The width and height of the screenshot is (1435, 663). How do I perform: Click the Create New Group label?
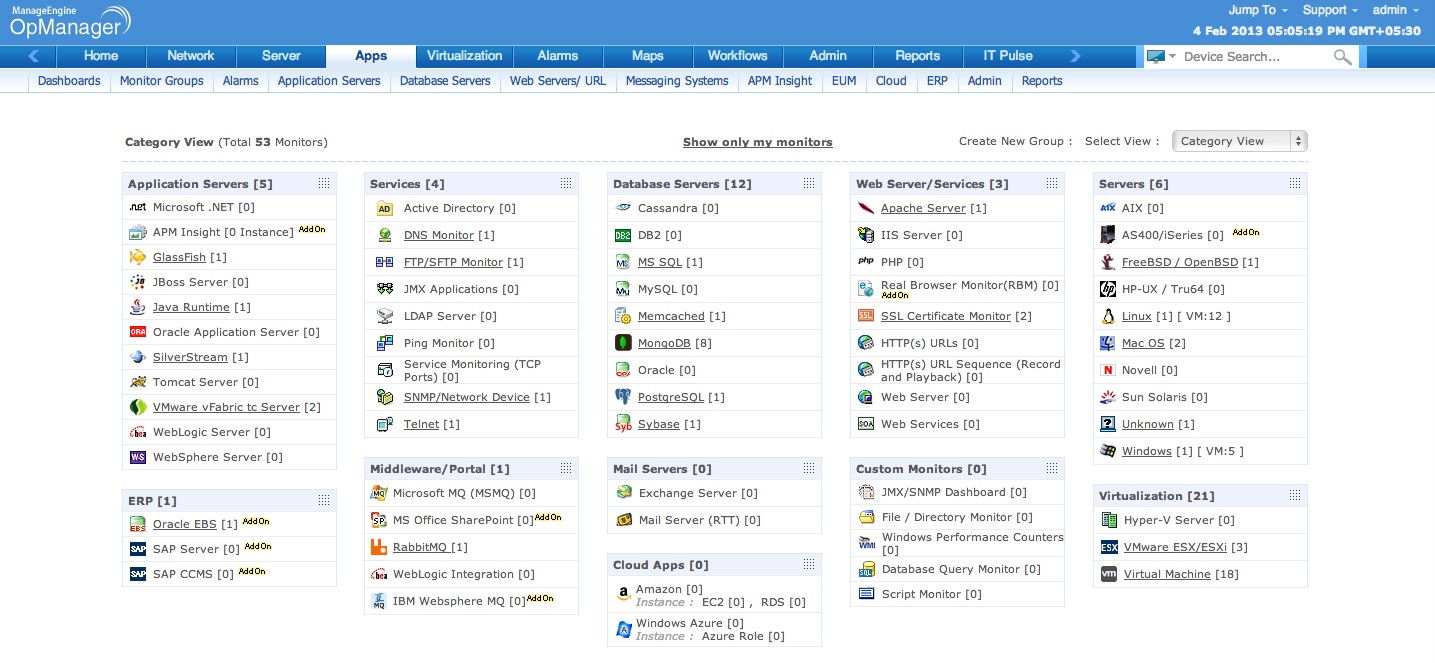(1015, 141)
